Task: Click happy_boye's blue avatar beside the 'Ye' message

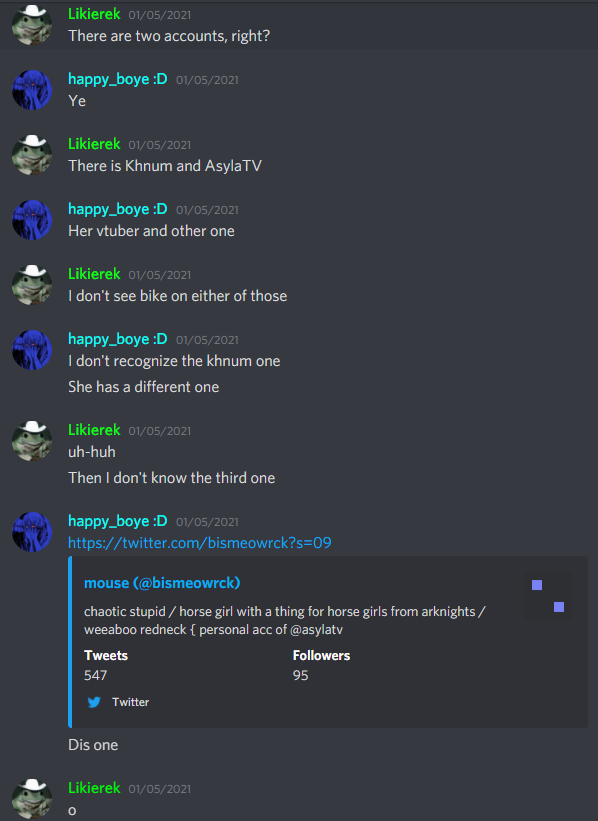Action: click(x=32, y=90)
